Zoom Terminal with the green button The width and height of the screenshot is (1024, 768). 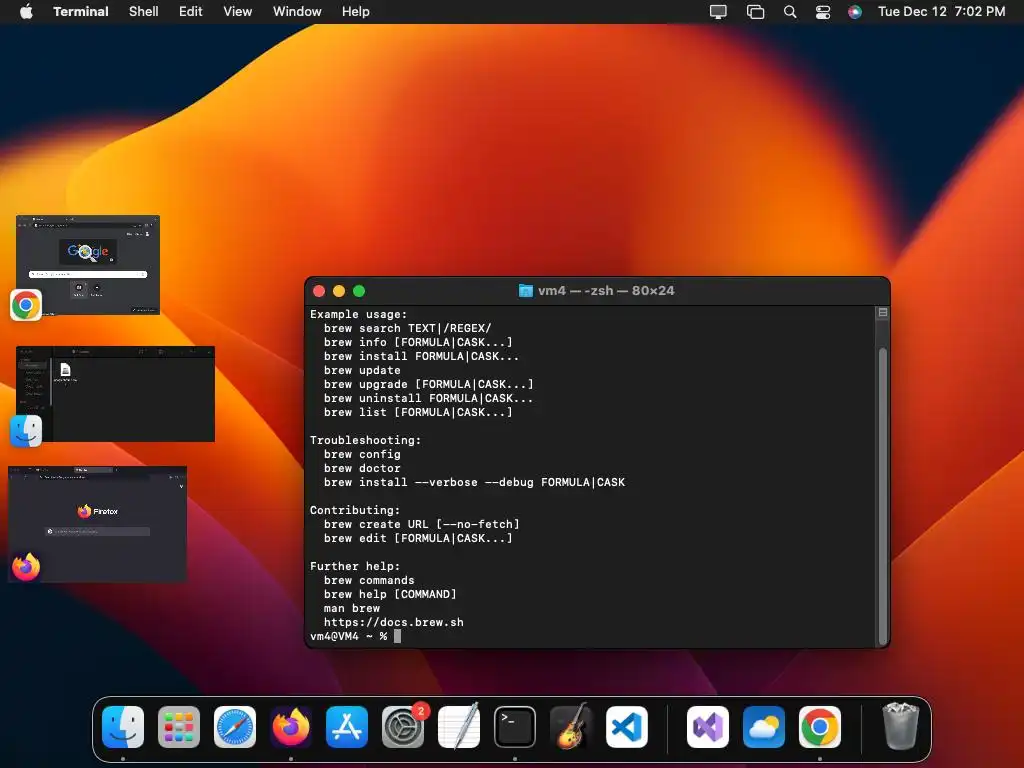pyautogui.click(x=359, y=291)
